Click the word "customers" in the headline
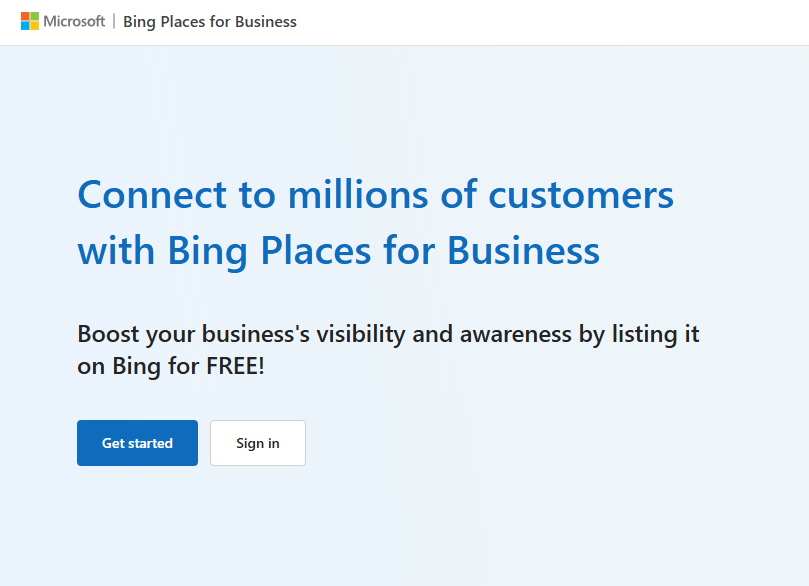Image resolution: width=809 pixels, height=586 pixels. pyautogui.click(x=581, y=194)
